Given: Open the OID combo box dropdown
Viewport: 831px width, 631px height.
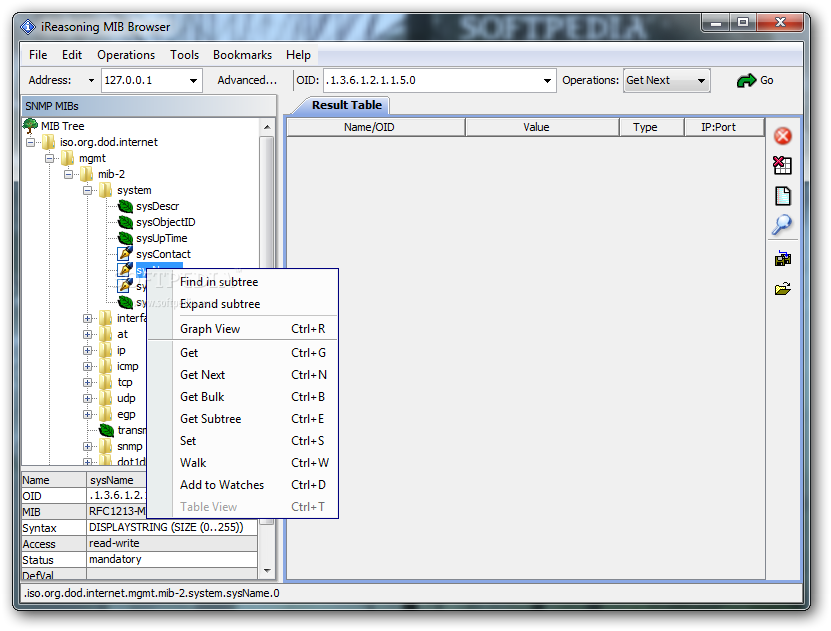Looking at the screenshot, I should 547,81.
